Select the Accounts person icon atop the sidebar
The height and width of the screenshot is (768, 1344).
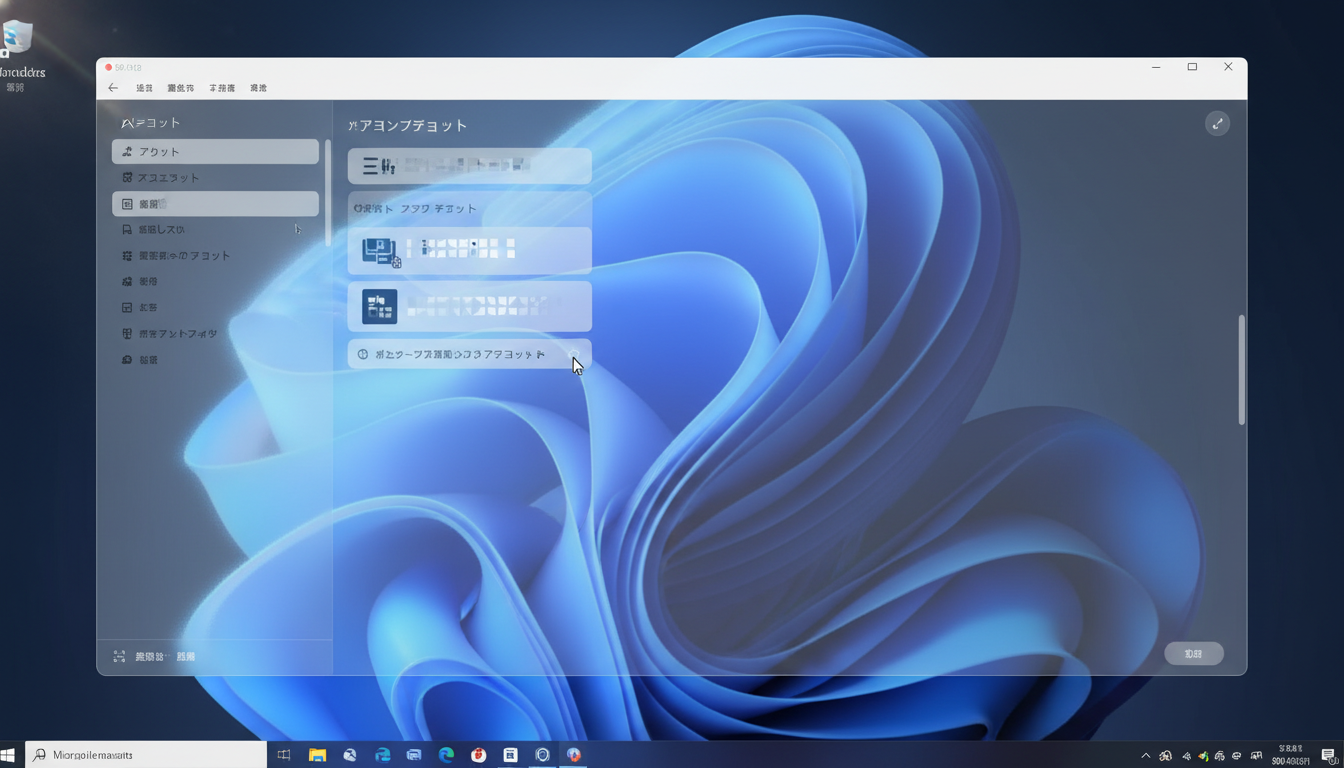coord(127,152)
